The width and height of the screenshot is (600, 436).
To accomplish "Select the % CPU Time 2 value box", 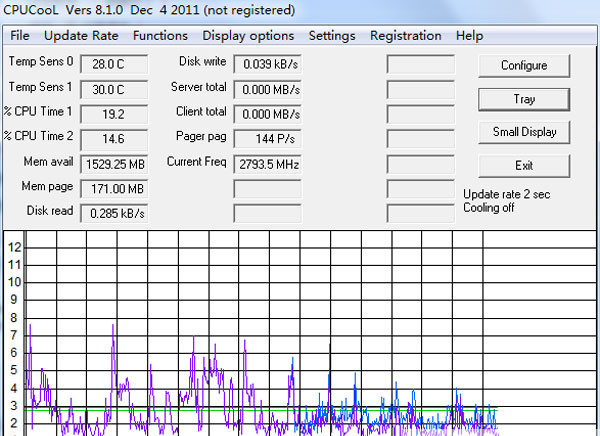I will 113,139.
